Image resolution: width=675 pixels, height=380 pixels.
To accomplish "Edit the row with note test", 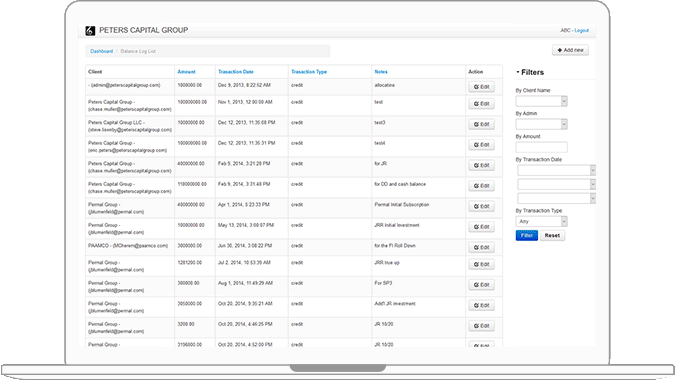I will pyautogui.click(x=481, y=104).
